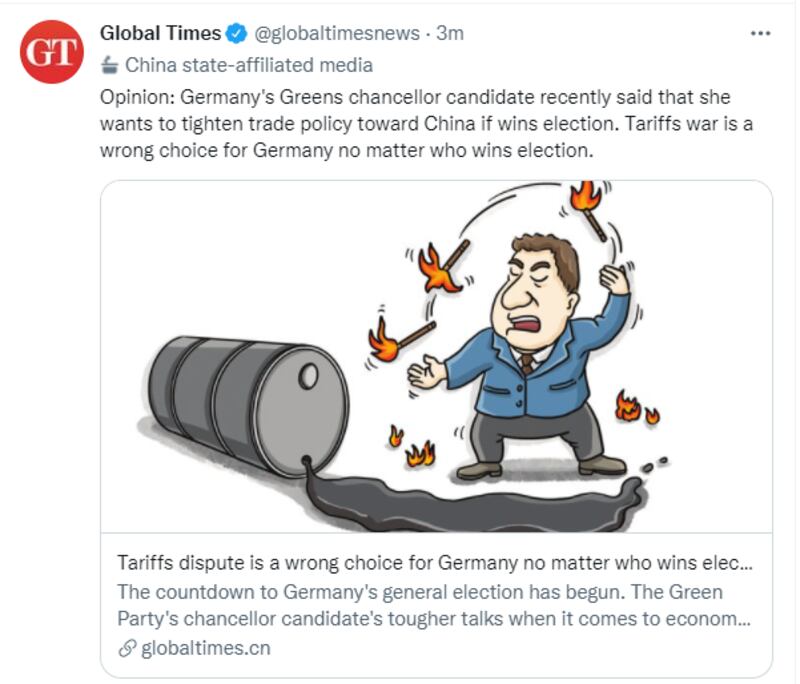This screenshot has height=684, width=800.
Task: Click the flaming match at top of cartoon
Action: 588,209
